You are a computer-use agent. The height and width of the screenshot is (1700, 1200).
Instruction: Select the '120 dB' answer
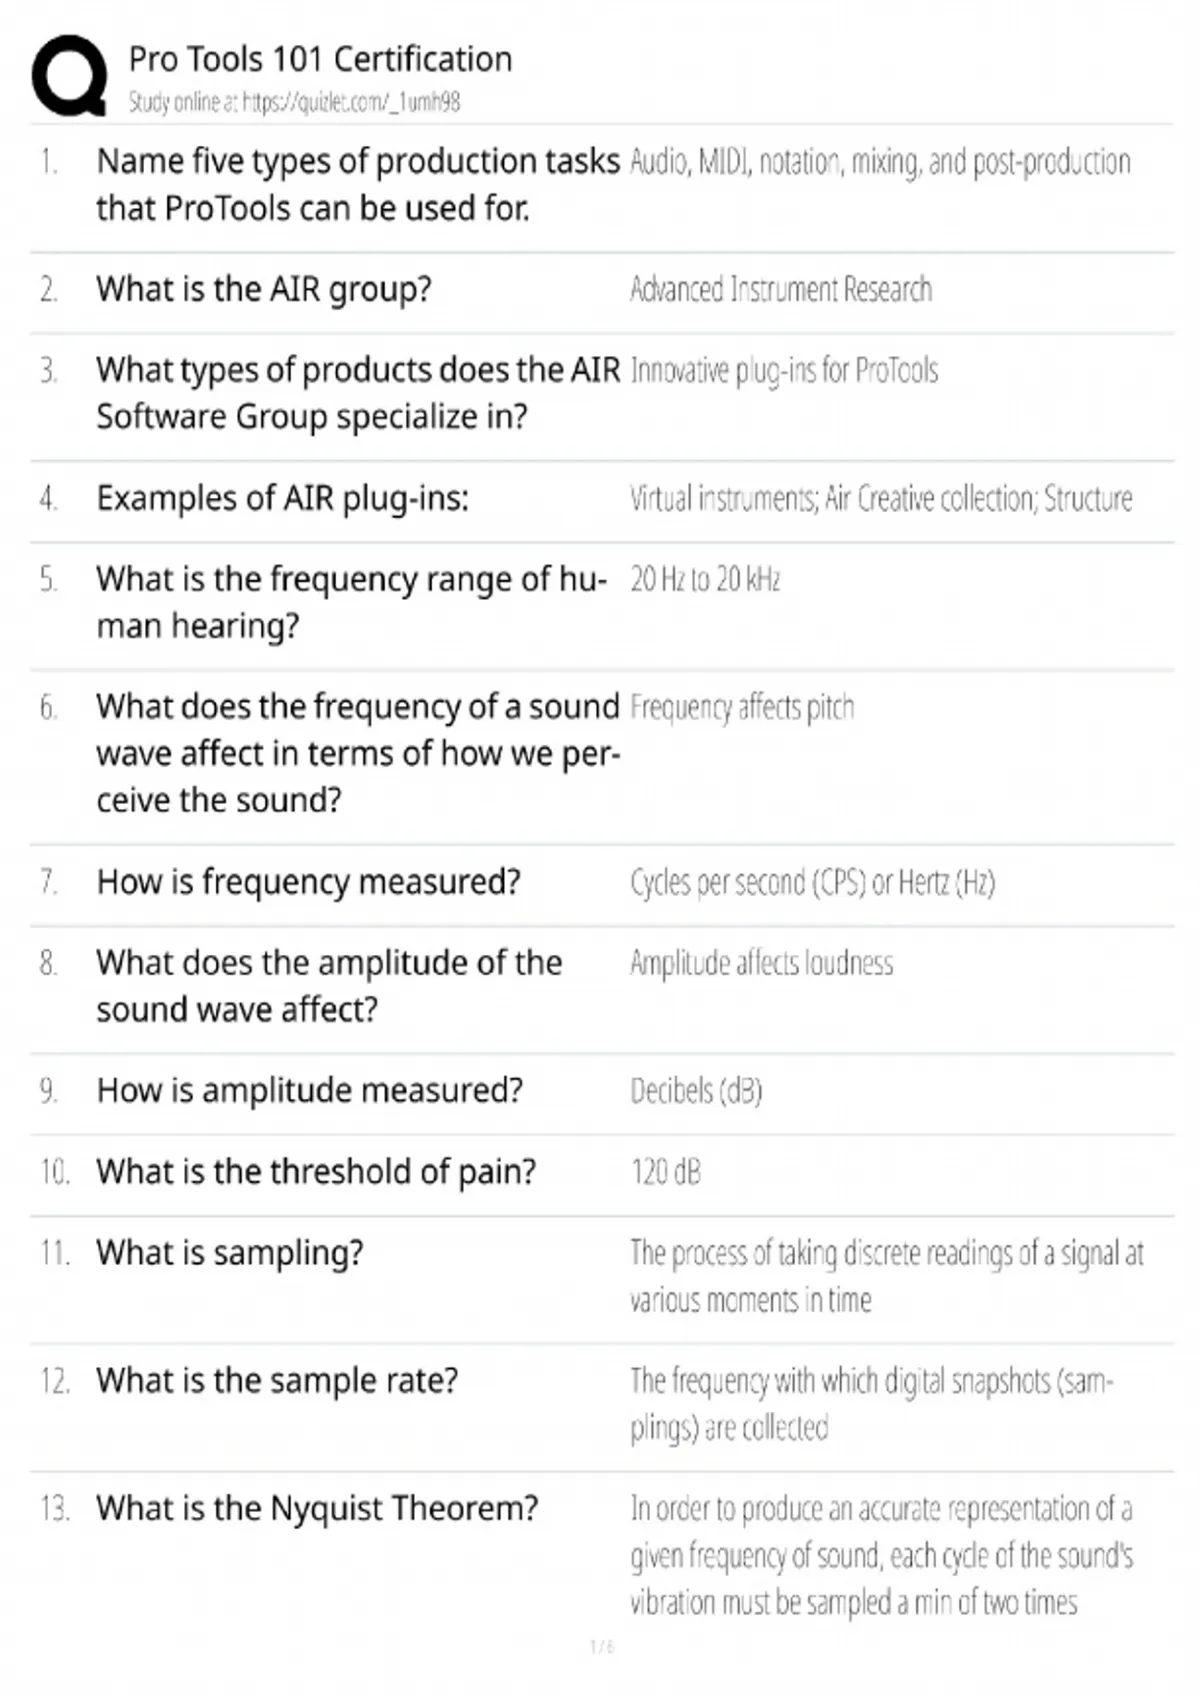tap(665, 1172)
